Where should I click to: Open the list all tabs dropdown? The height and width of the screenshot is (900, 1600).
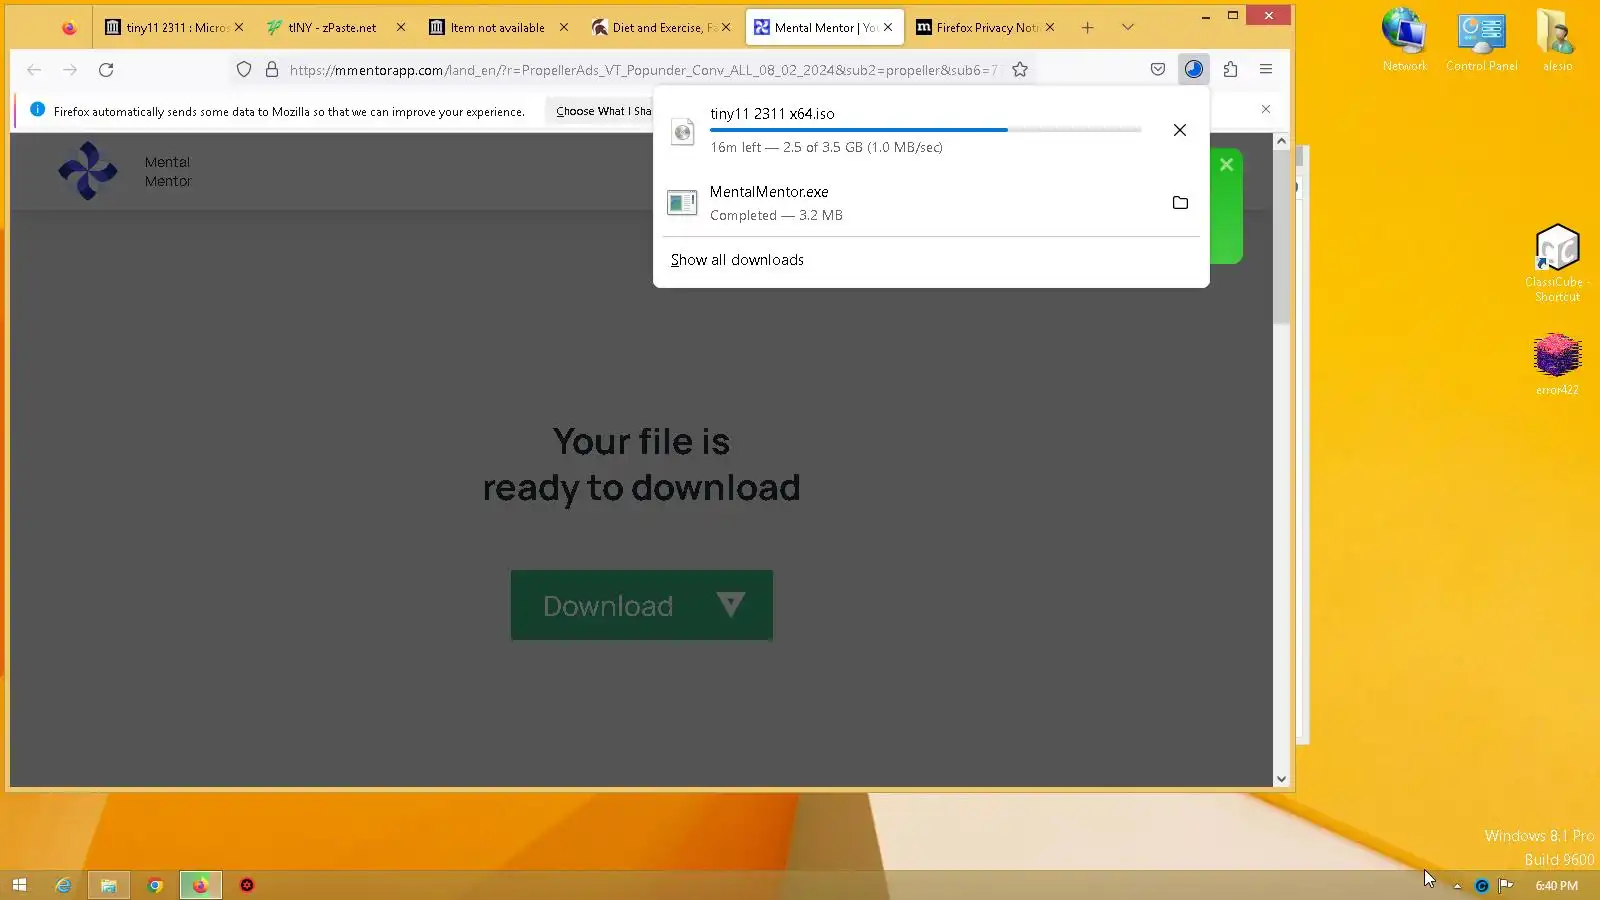tap(1128, 28)
